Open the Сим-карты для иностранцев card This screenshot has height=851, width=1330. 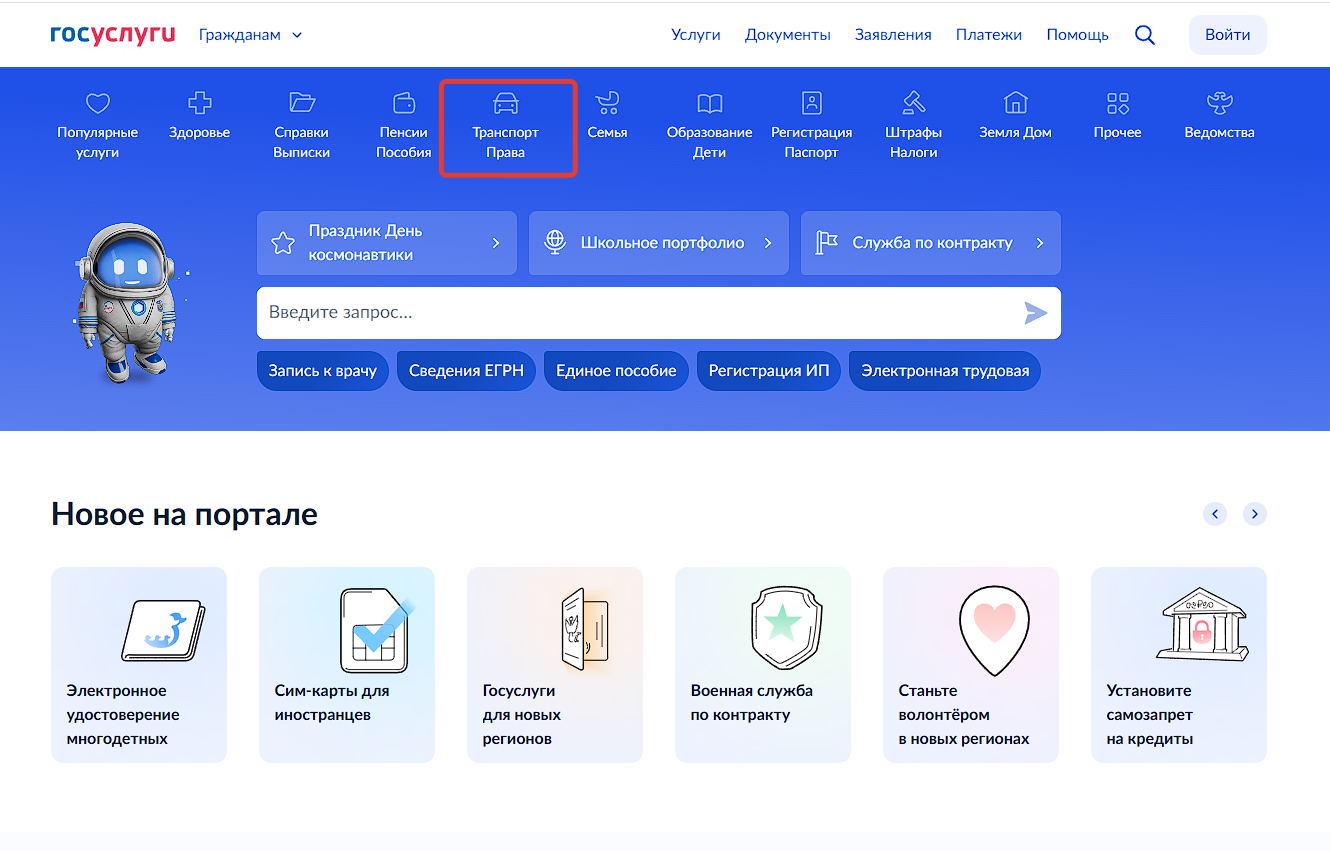point(347,665)
